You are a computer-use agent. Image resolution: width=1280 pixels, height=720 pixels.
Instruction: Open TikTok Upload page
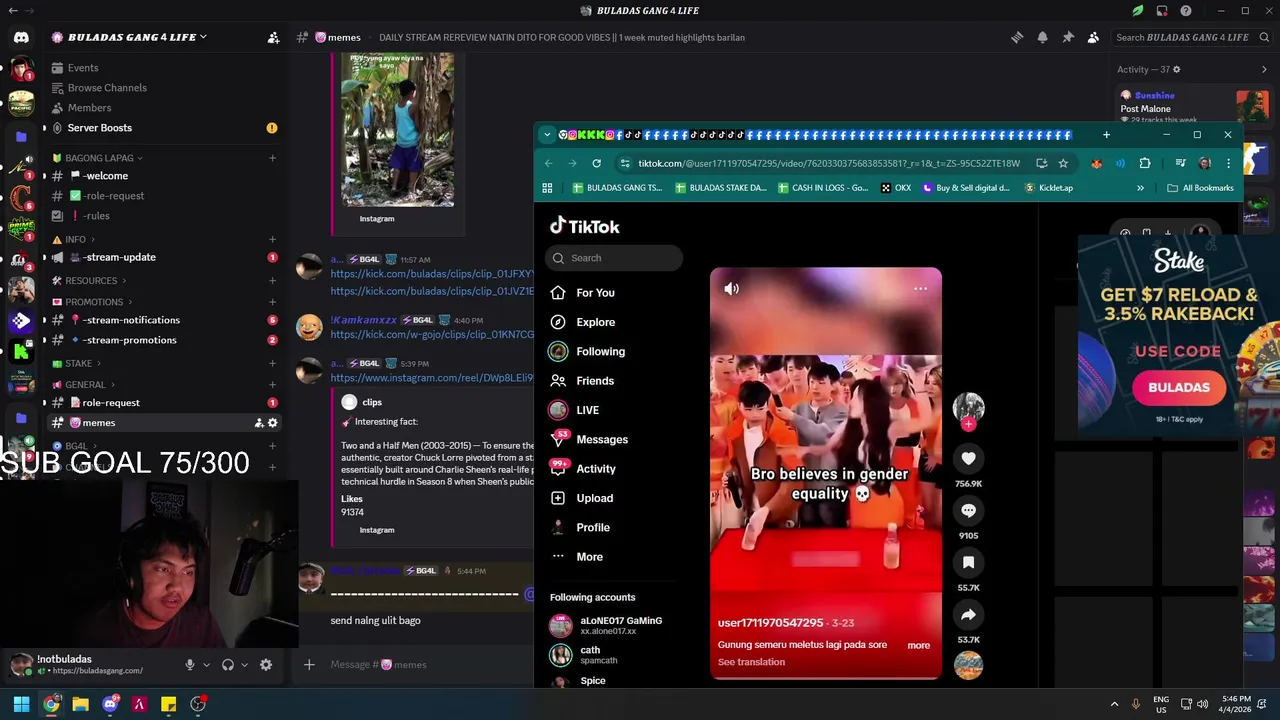tap(594, 498)
